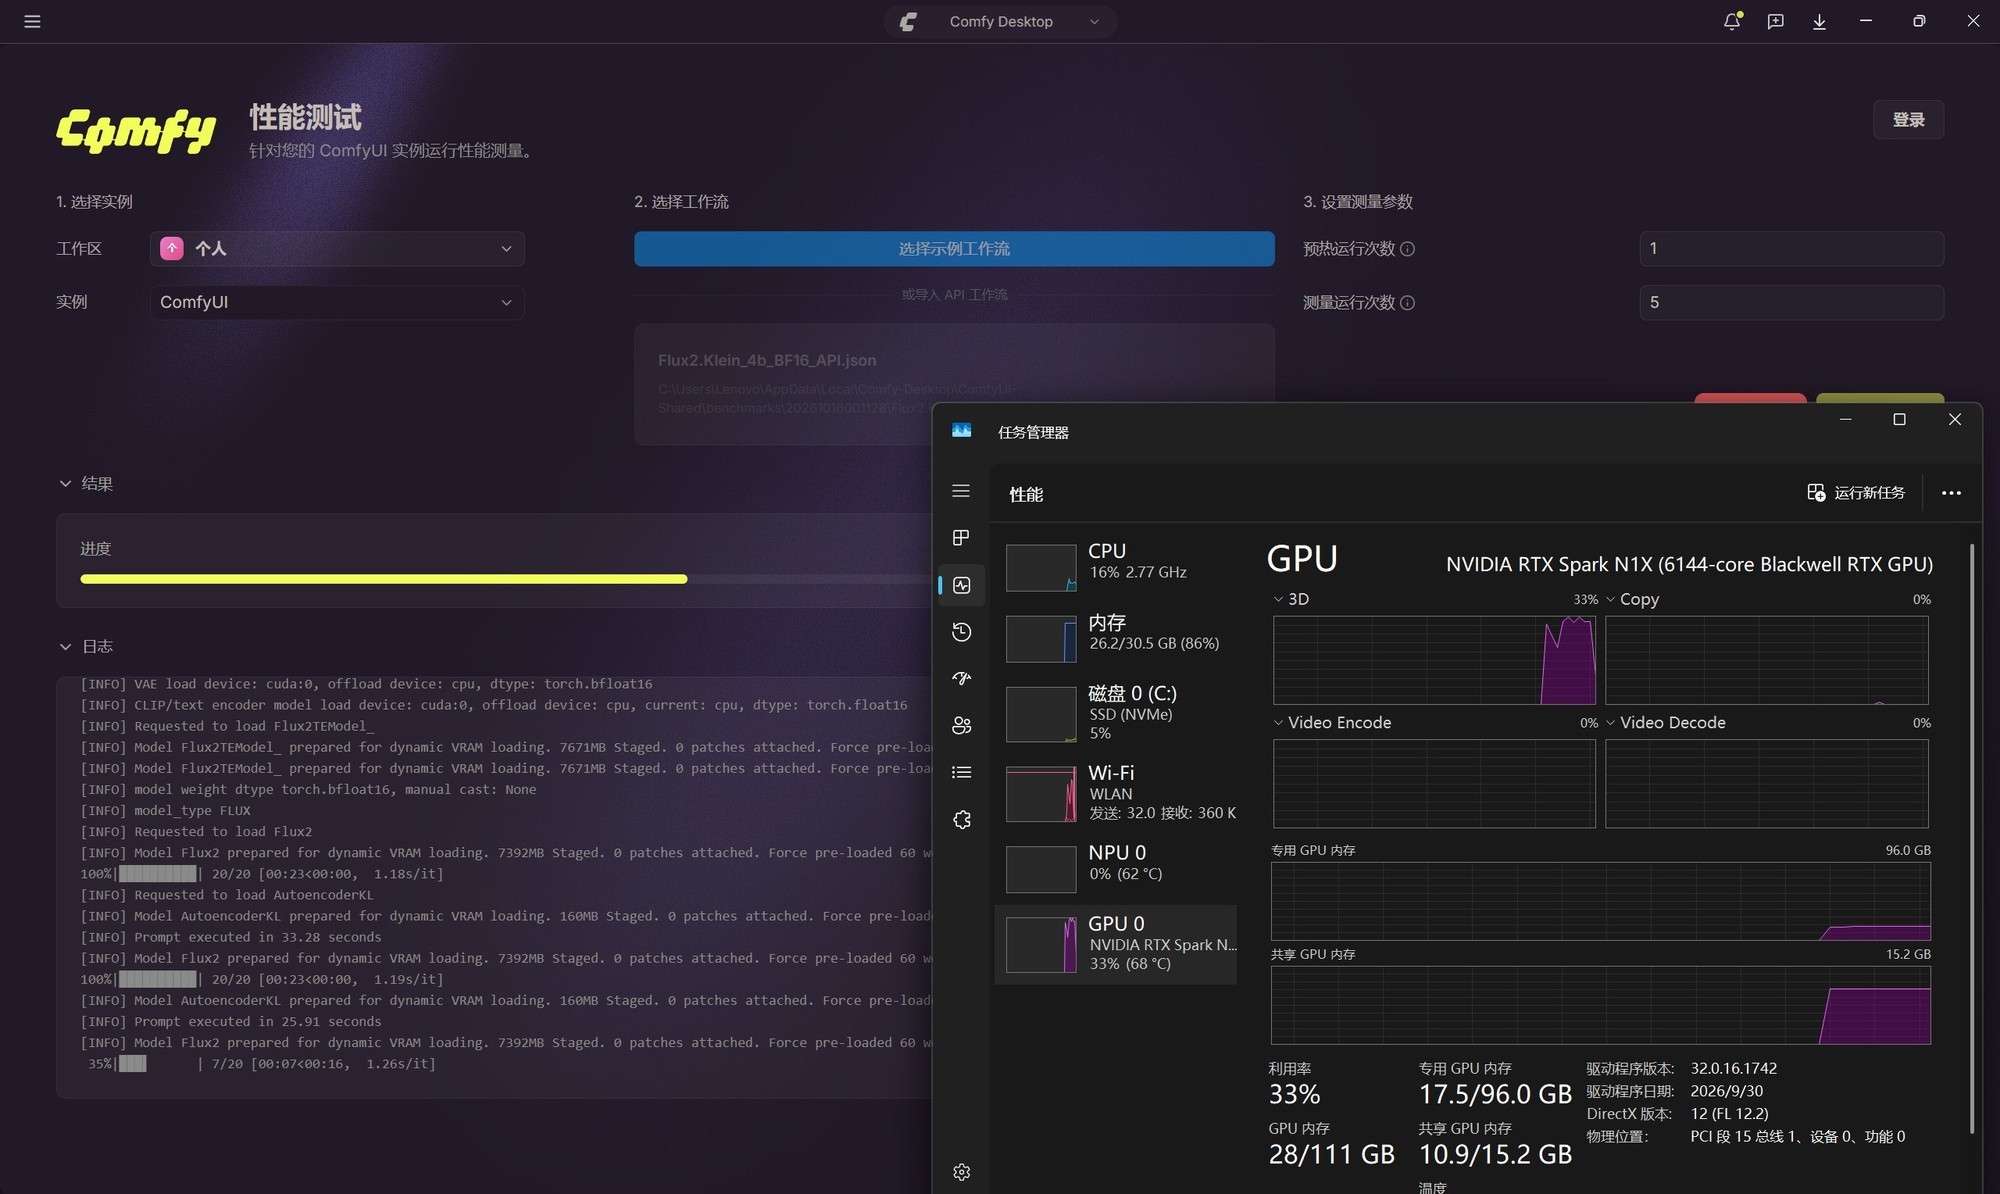The height and width of the screenshot is (1194, 2000).
Task: Click the benchmark 进度 progress bar
Action: coord(505,579)
